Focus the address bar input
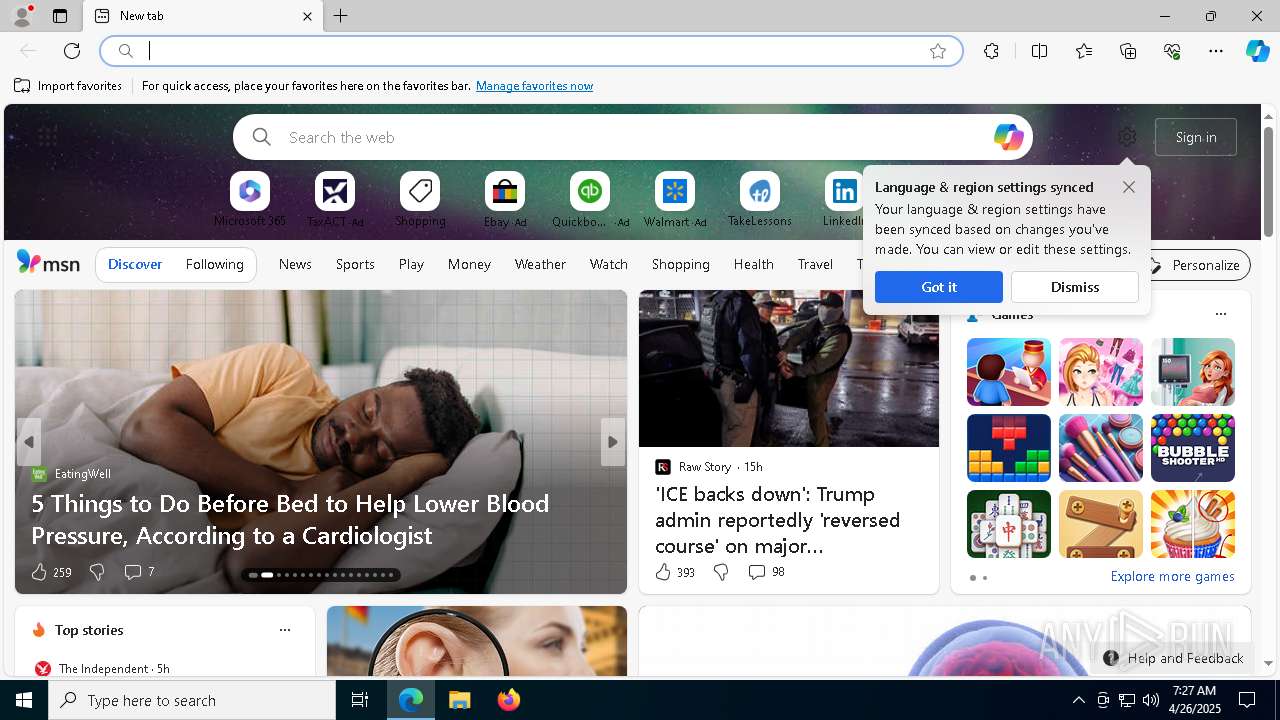Screen dimensions: 1280x720 [530, 51]
